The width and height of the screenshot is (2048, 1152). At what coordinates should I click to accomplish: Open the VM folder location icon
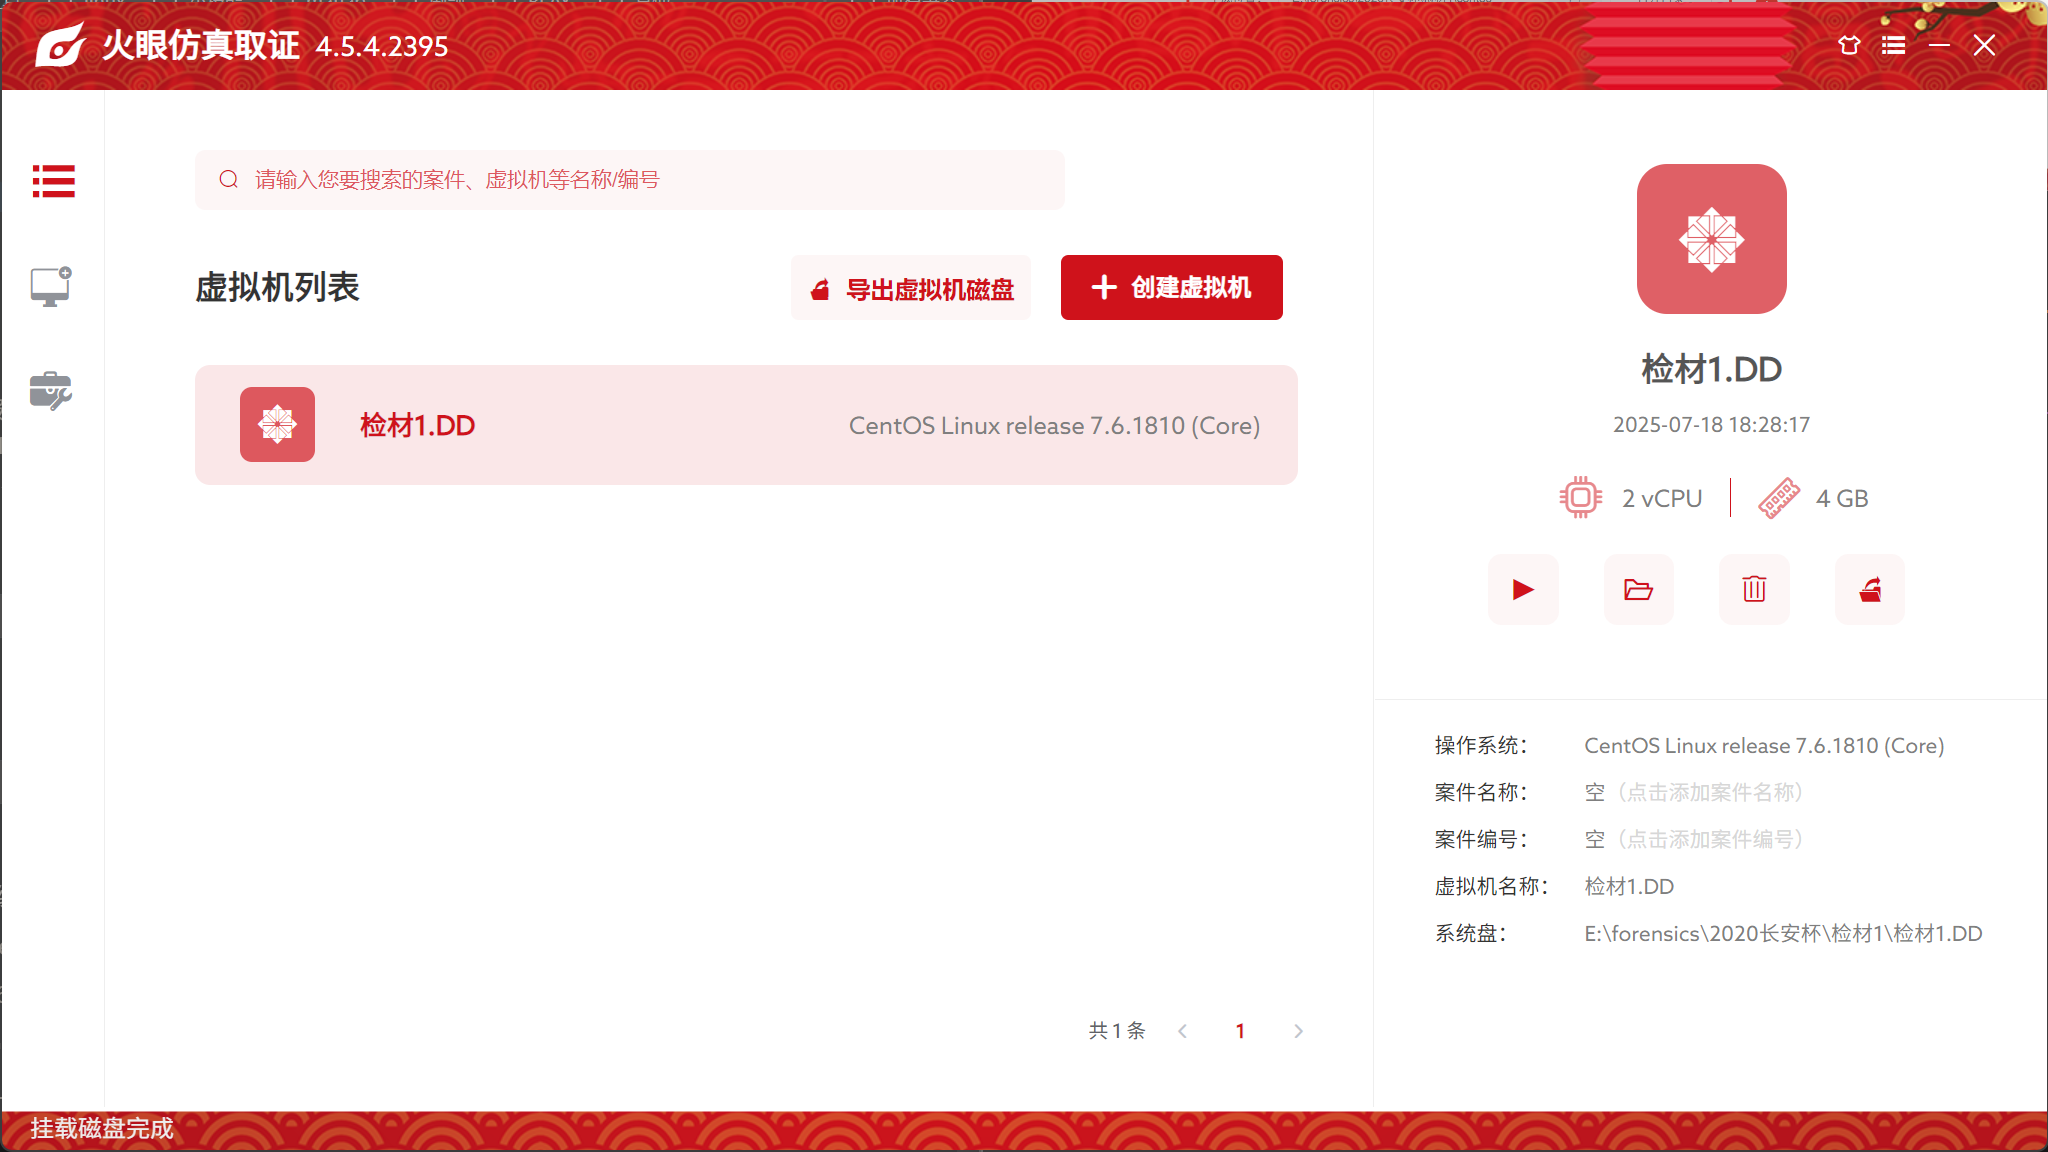pyautogui.click(x=1638, y=590)
